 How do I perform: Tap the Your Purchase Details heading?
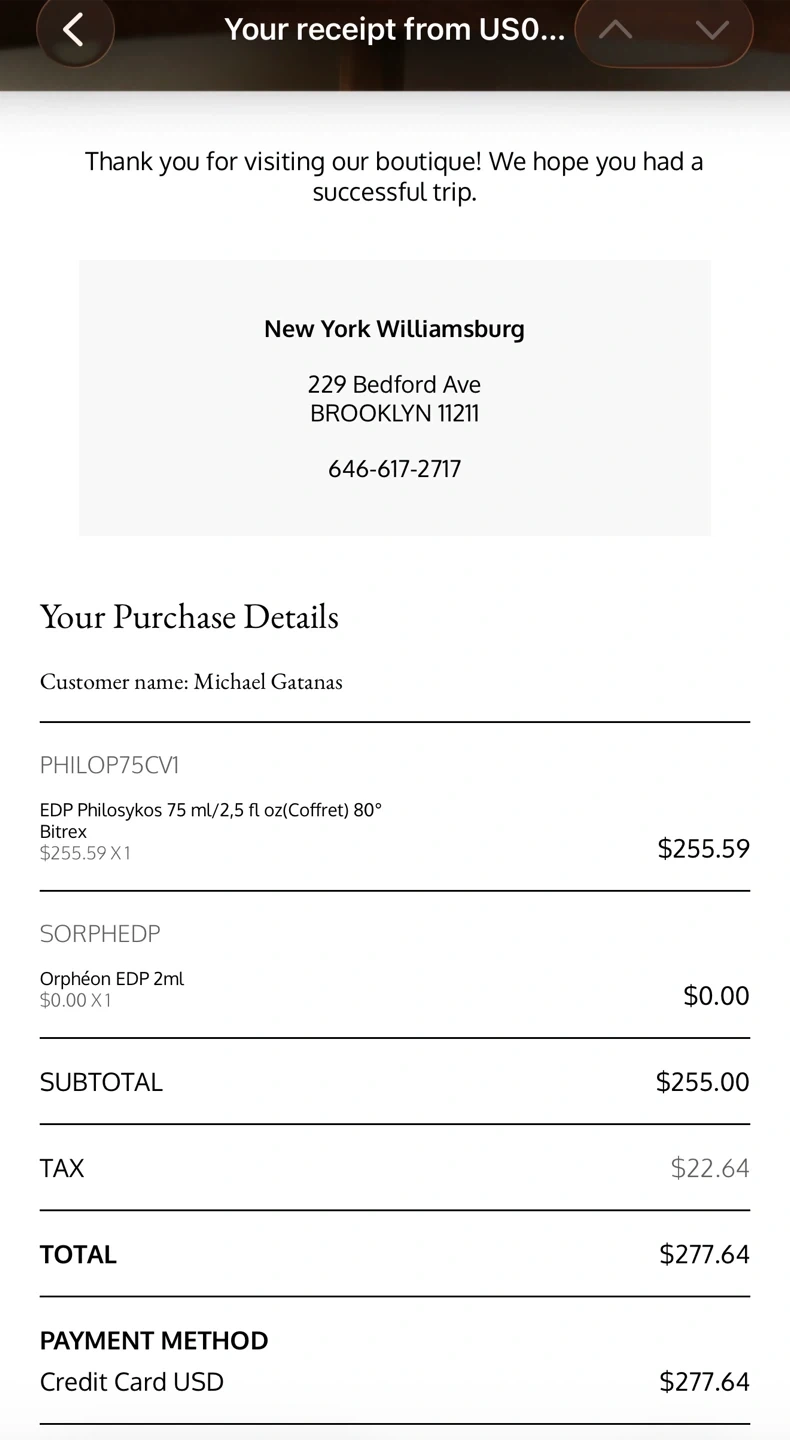coord(189,617)
